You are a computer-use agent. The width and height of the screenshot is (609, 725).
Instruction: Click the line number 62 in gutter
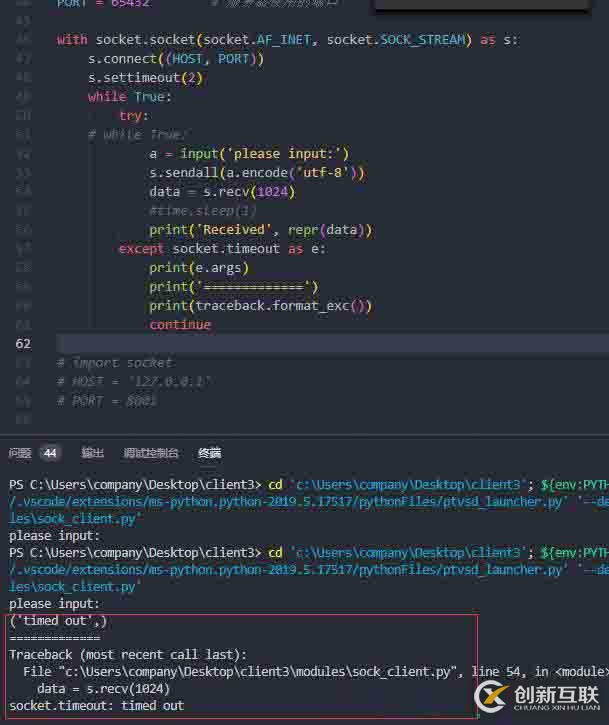pyautogui.click(x=23, y=344)
